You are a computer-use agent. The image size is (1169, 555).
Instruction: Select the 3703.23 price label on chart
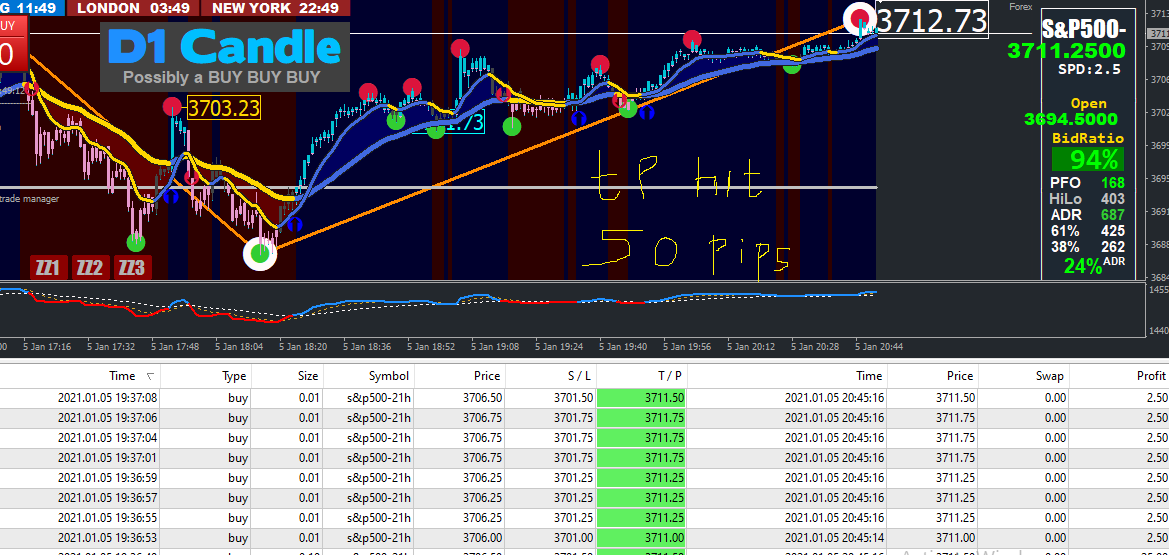click(224, 109)
